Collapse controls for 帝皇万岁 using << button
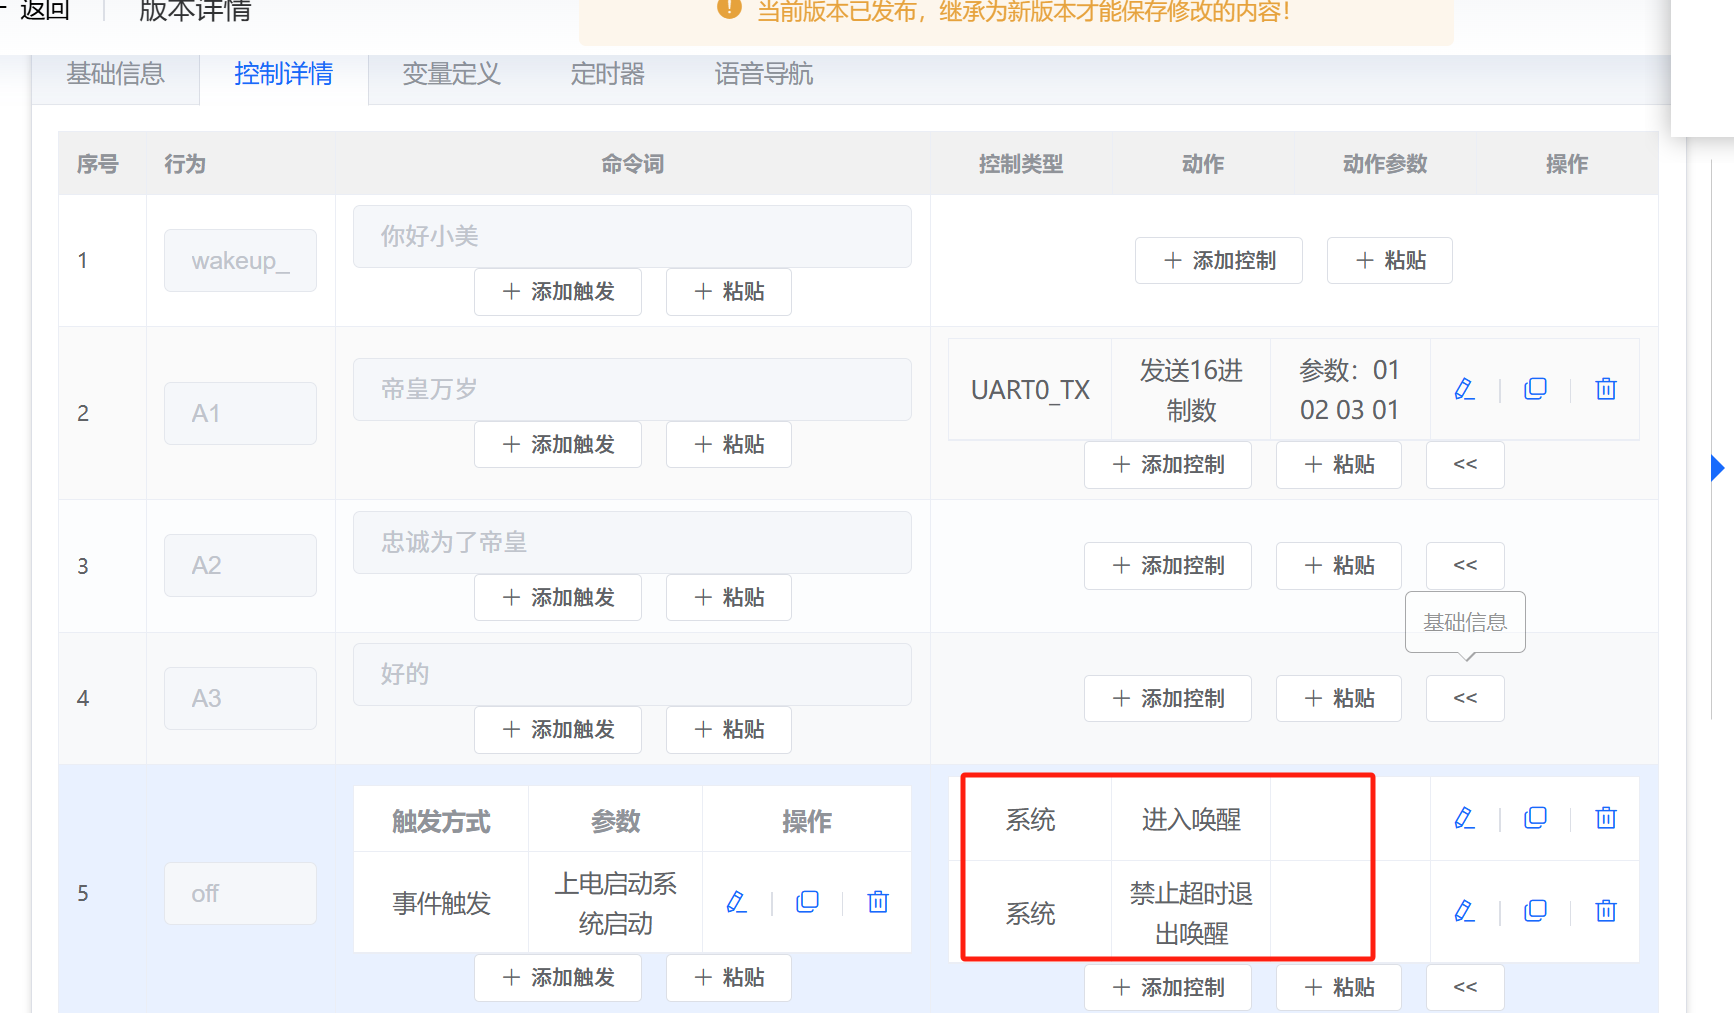The width and height of the screenshot is (1734, 1013). 1464,464
